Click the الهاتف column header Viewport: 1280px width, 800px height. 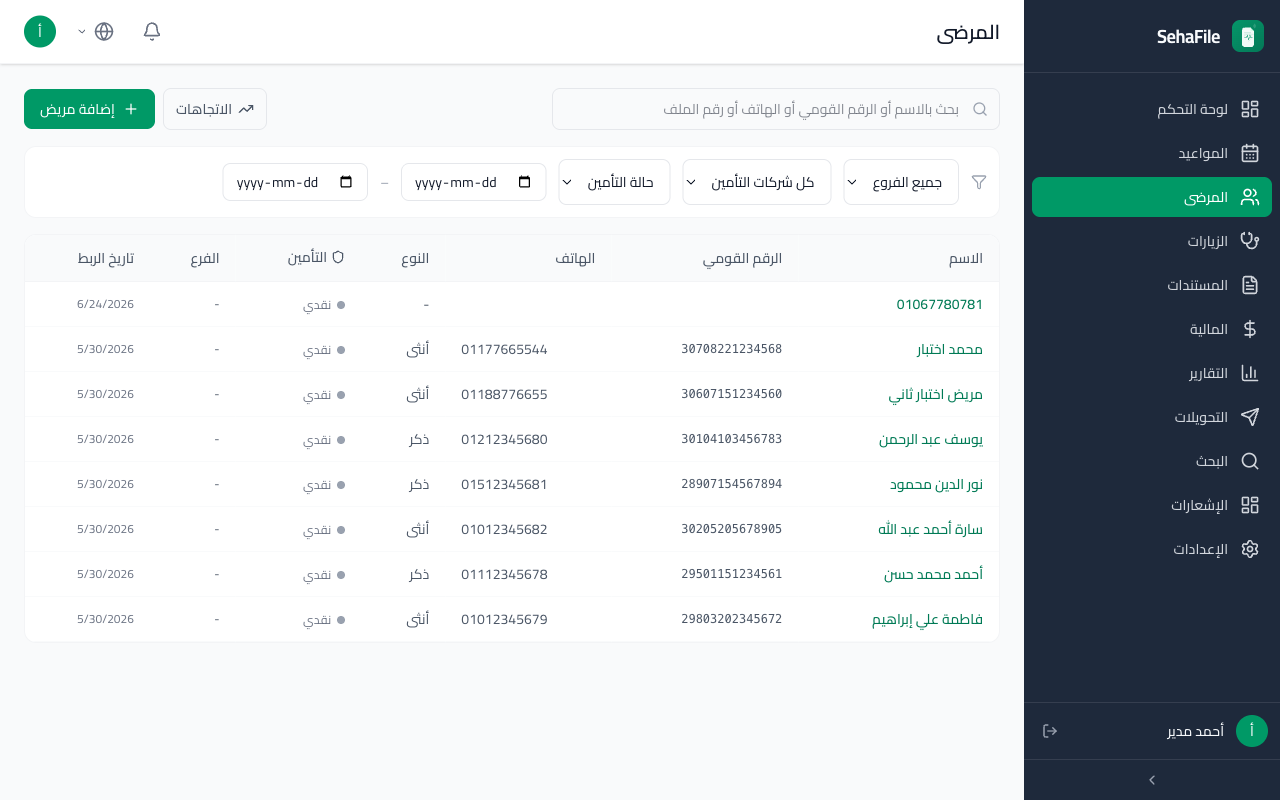point(575,258)
